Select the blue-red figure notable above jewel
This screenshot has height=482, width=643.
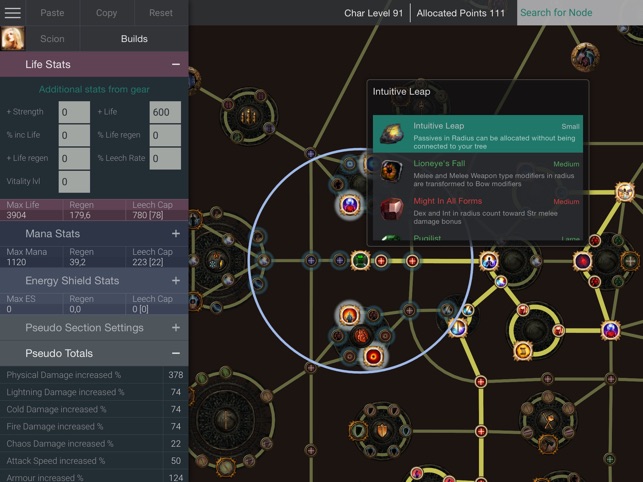point(350,204)
